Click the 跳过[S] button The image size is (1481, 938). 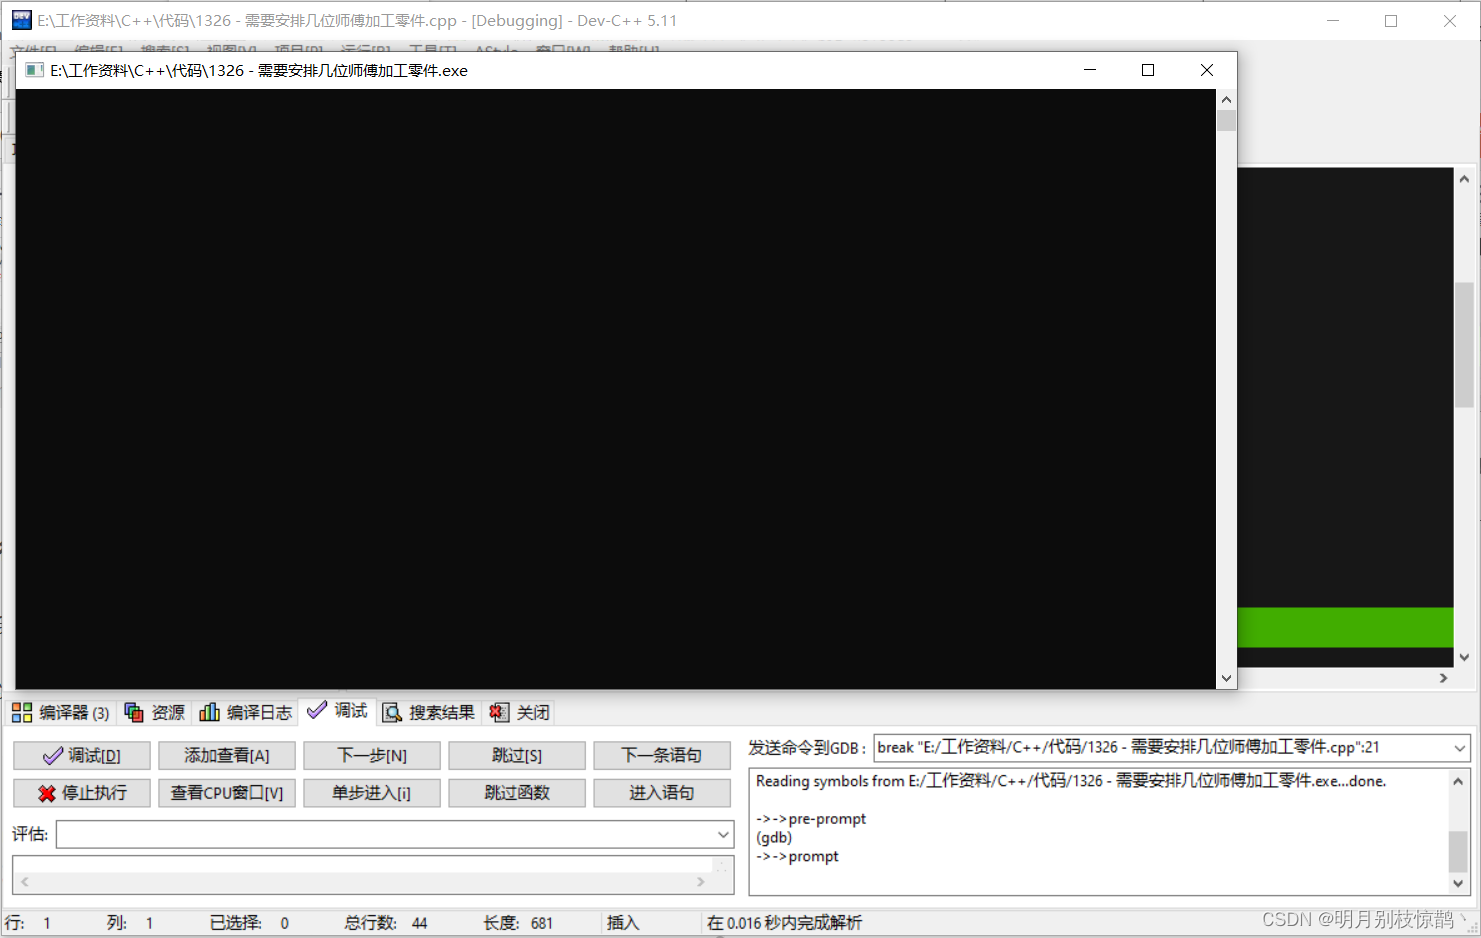(x=517, y=755)
